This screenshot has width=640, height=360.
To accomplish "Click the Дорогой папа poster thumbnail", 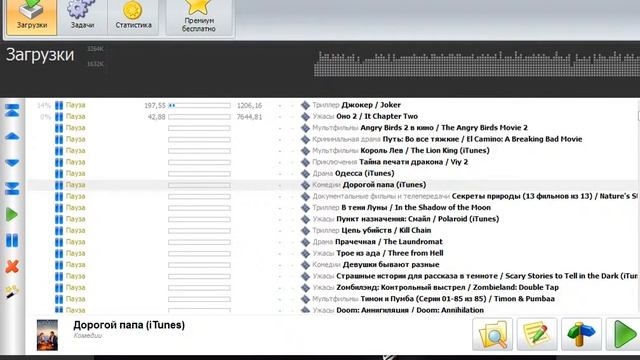I will [x=47, y=335].
